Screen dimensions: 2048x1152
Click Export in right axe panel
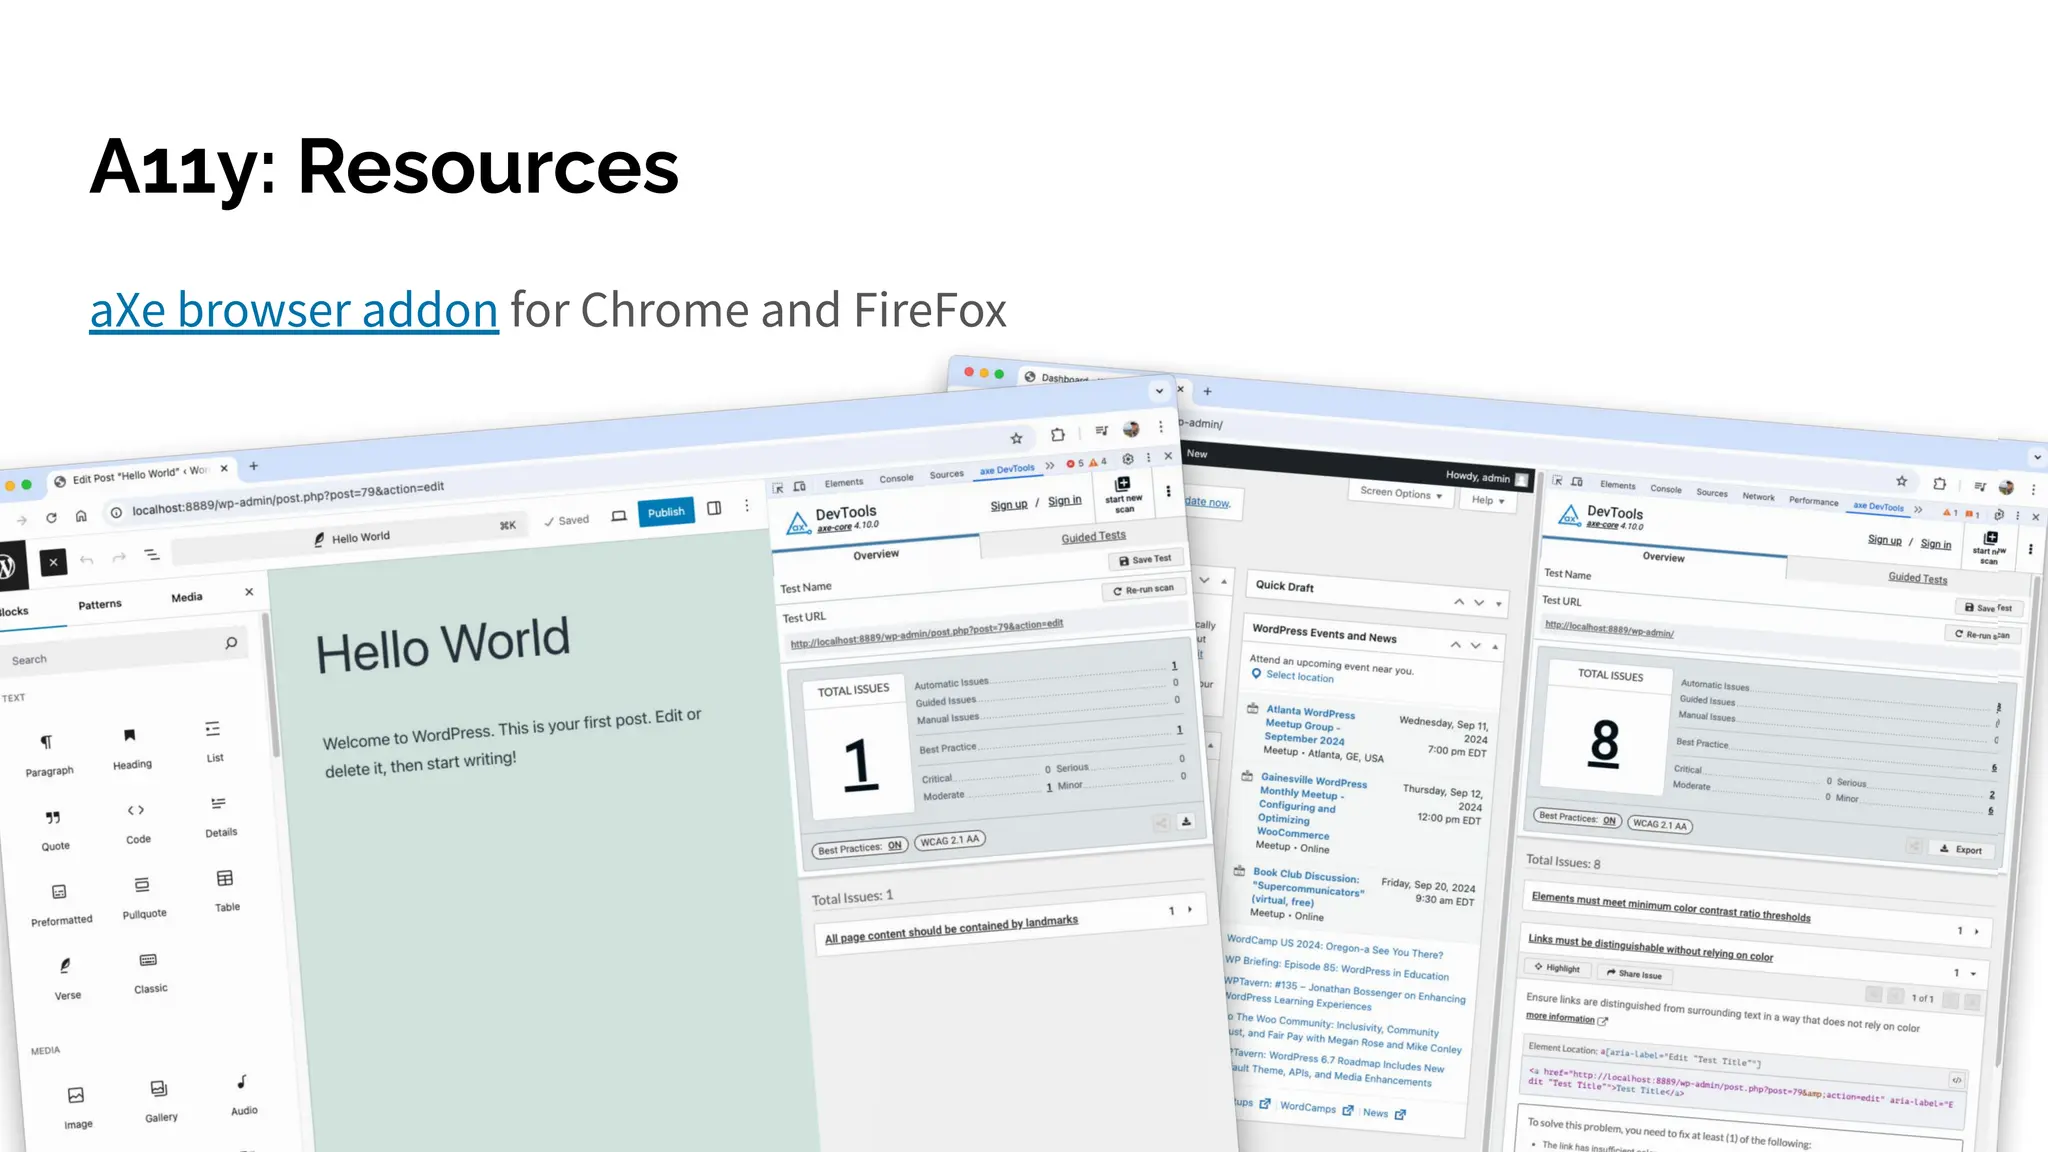click(x=1961, y=849)
